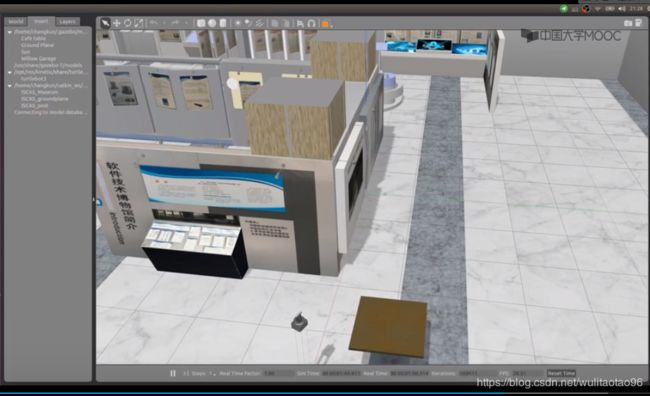
Task: Collapse the first /home model path folder
Action: [10, 32]
